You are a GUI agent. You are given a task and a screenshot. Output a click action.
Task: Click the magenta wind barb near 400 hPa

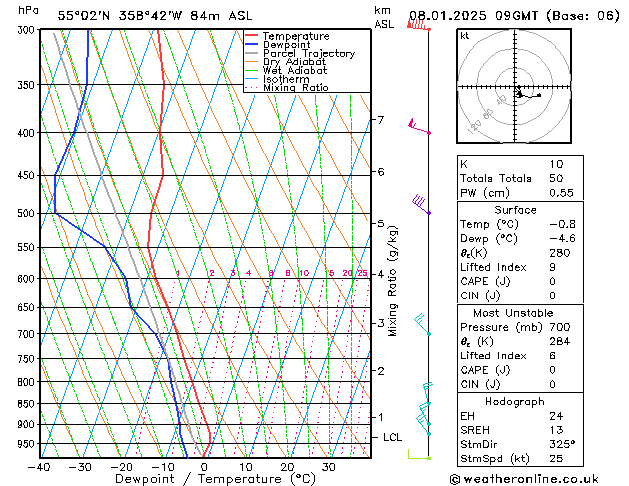point(419,126)
